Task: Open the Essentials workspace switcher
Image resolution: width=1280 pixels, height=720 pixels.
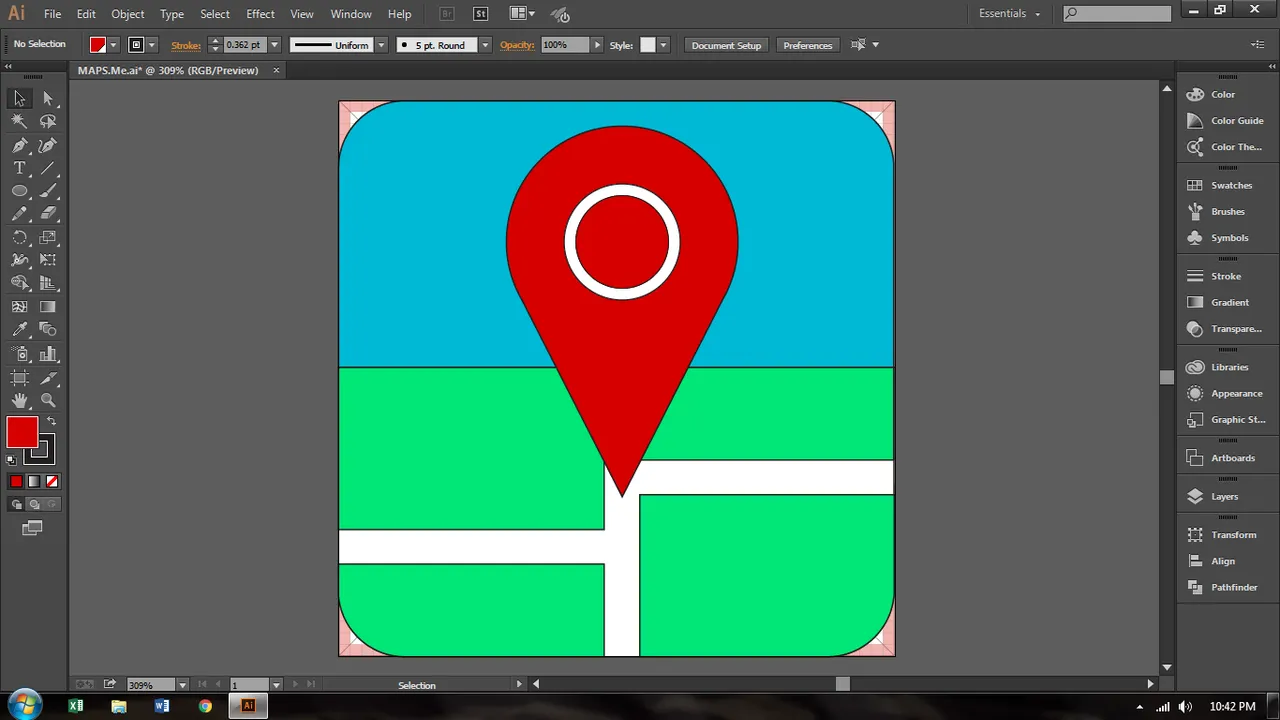Action: click(x=1009, y=13)
